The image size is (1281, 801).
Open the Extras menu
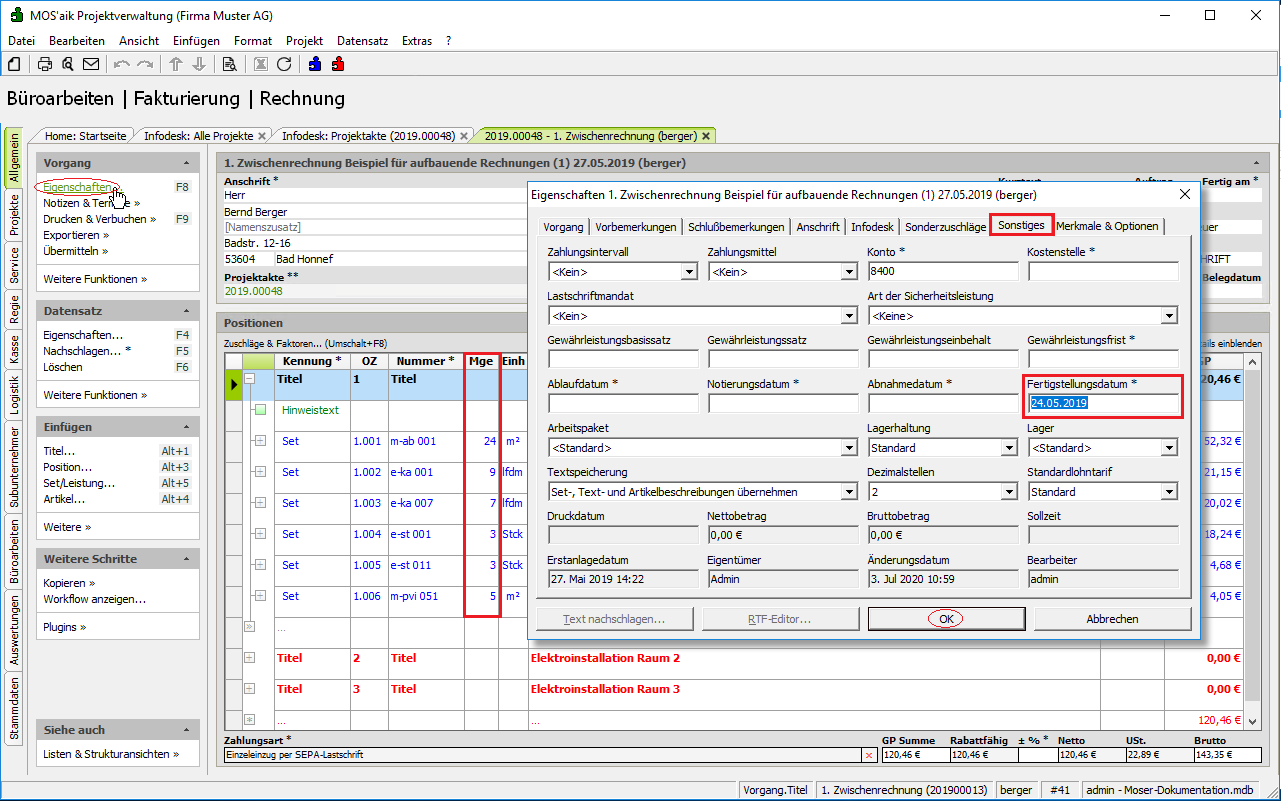pos(416,41)
